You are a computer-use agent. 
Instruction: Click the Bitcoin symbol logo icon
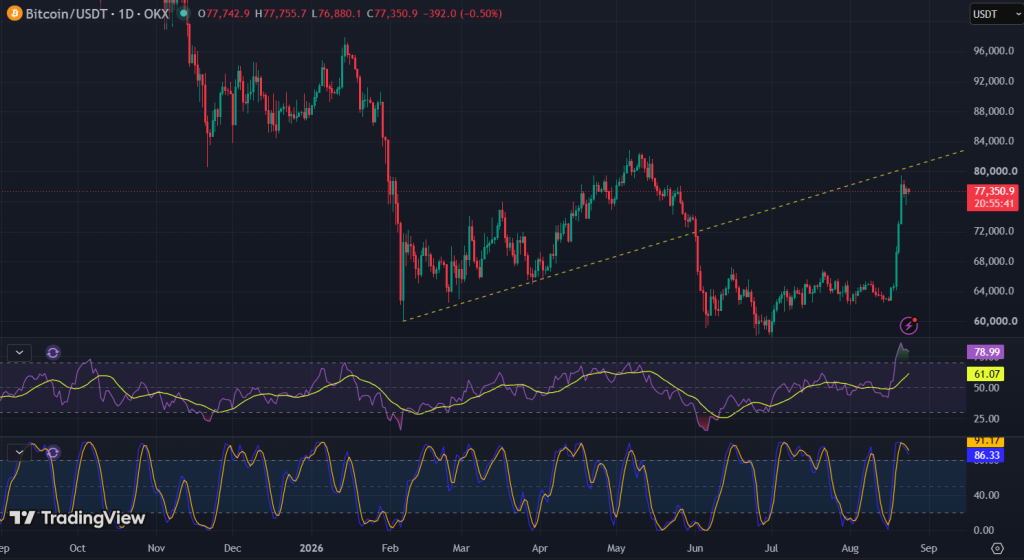pyautogui.click(x=14, y=13)
